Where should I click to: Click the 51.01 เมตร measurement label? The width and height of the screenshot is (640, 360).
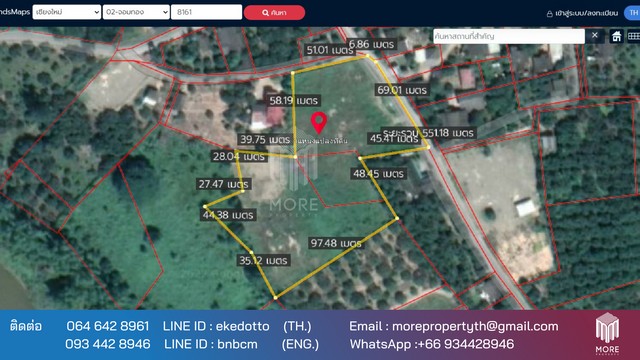tap(330, 50)
